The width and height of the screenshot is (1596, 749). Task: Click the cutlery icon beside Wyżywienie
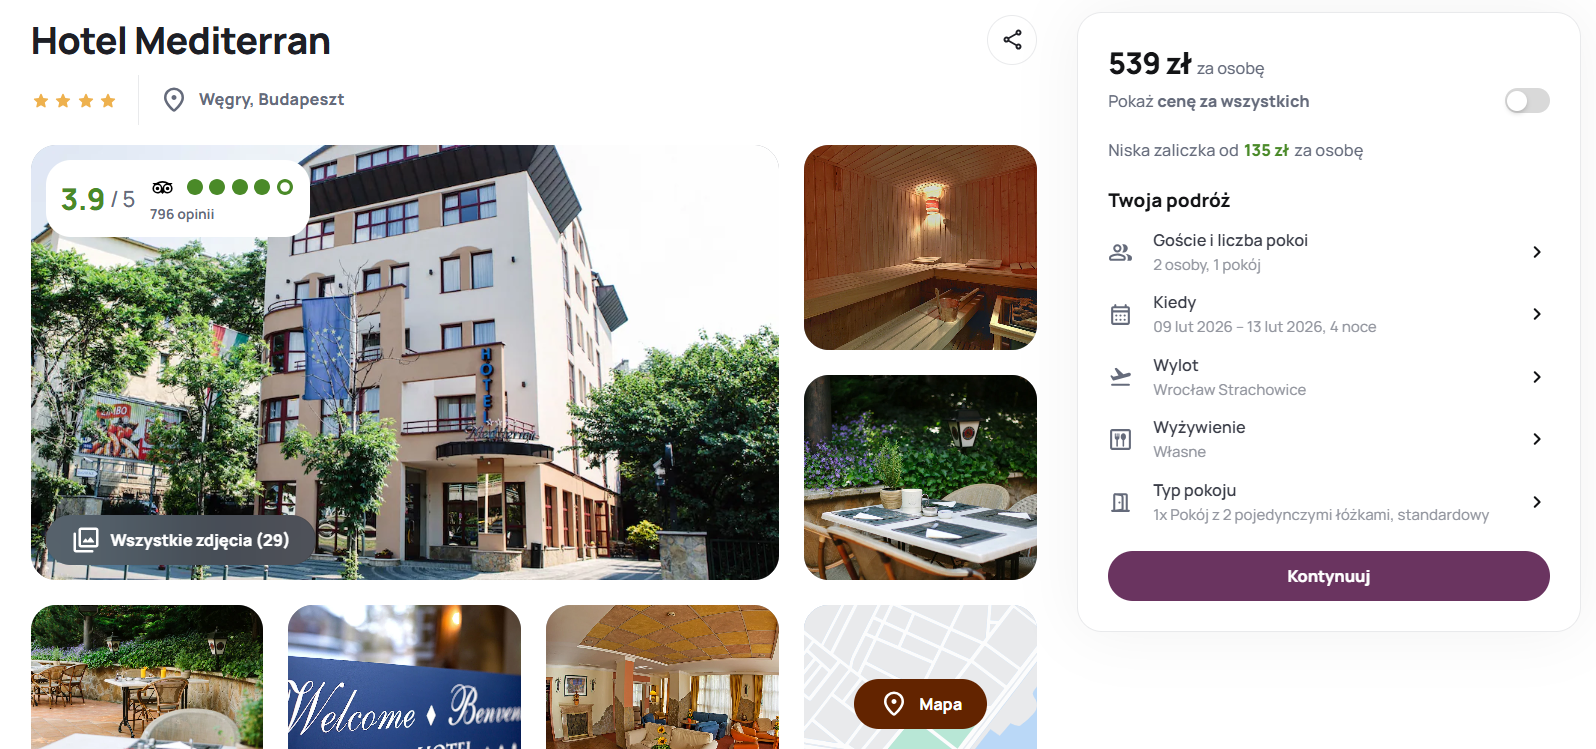1120,439
